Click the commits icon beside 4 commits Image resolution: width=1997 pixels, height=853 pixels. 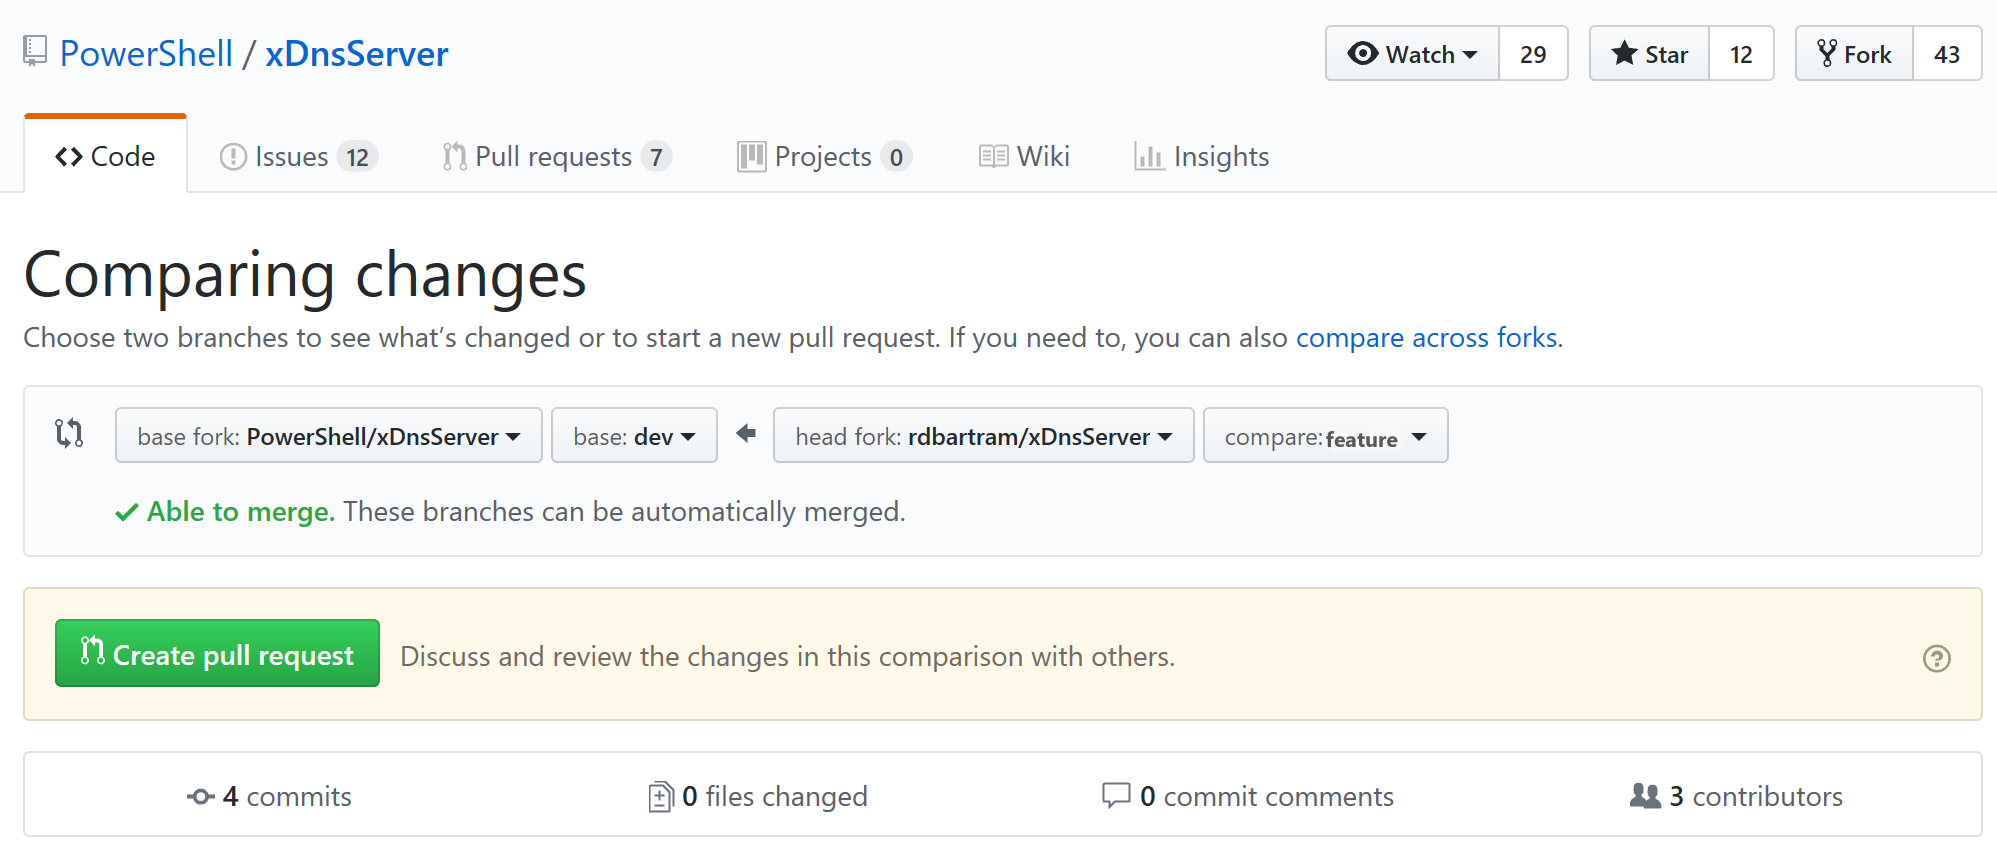coord(200,796)
